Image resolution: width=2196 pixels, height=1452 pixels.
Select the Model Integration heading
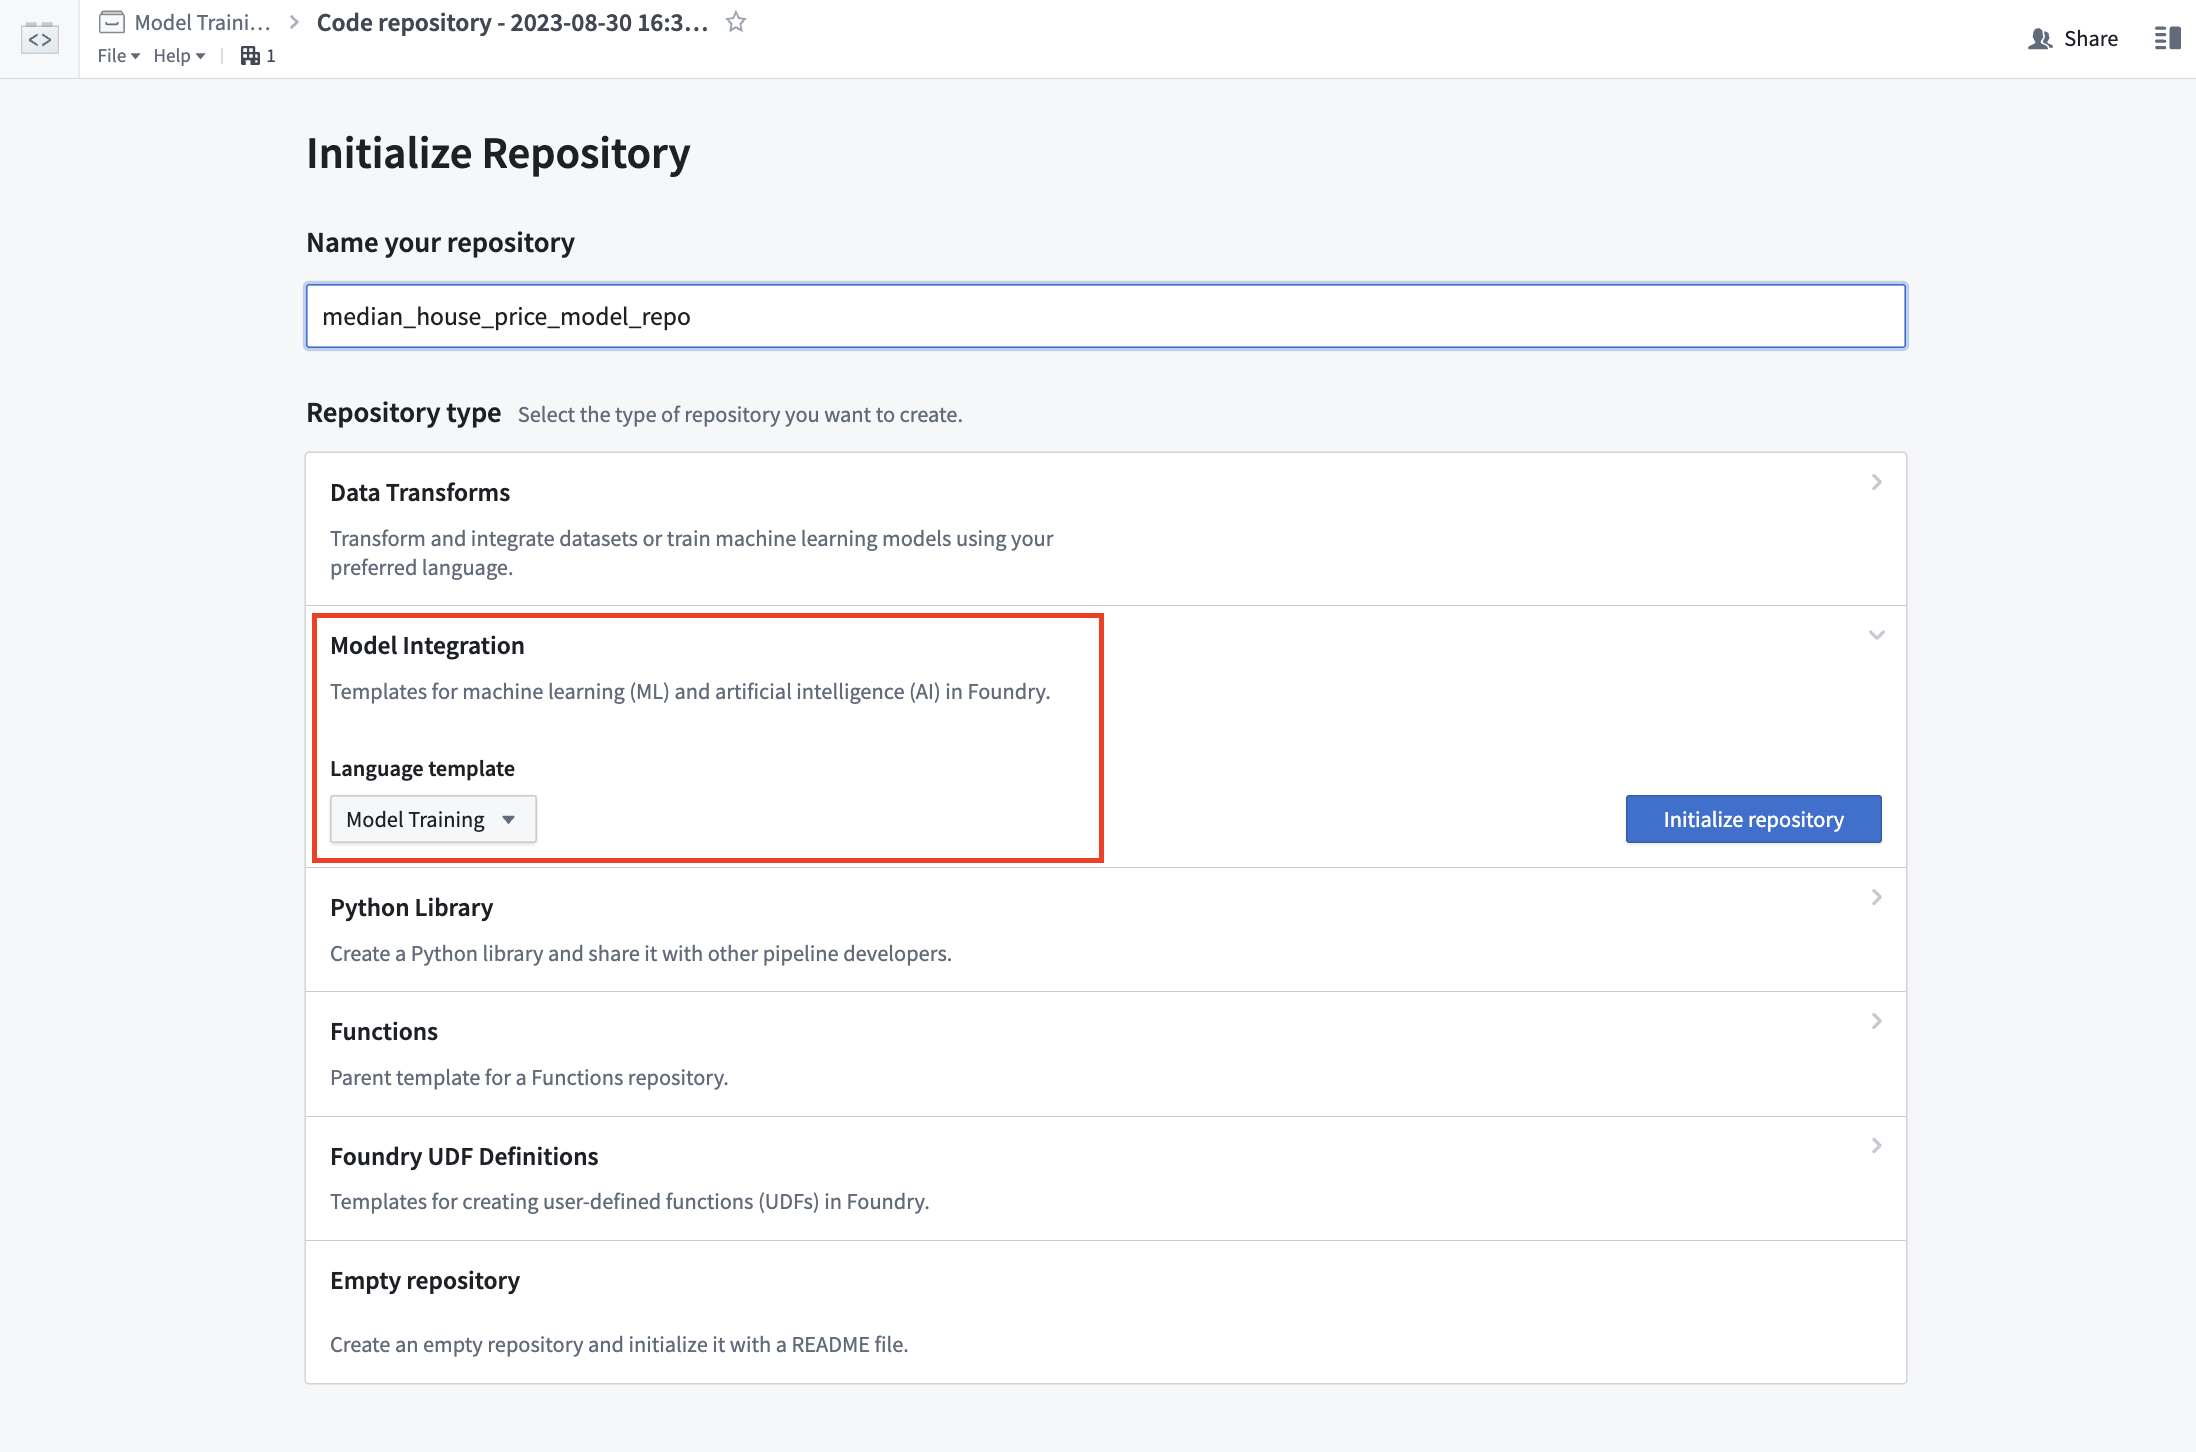coord(427,646)
